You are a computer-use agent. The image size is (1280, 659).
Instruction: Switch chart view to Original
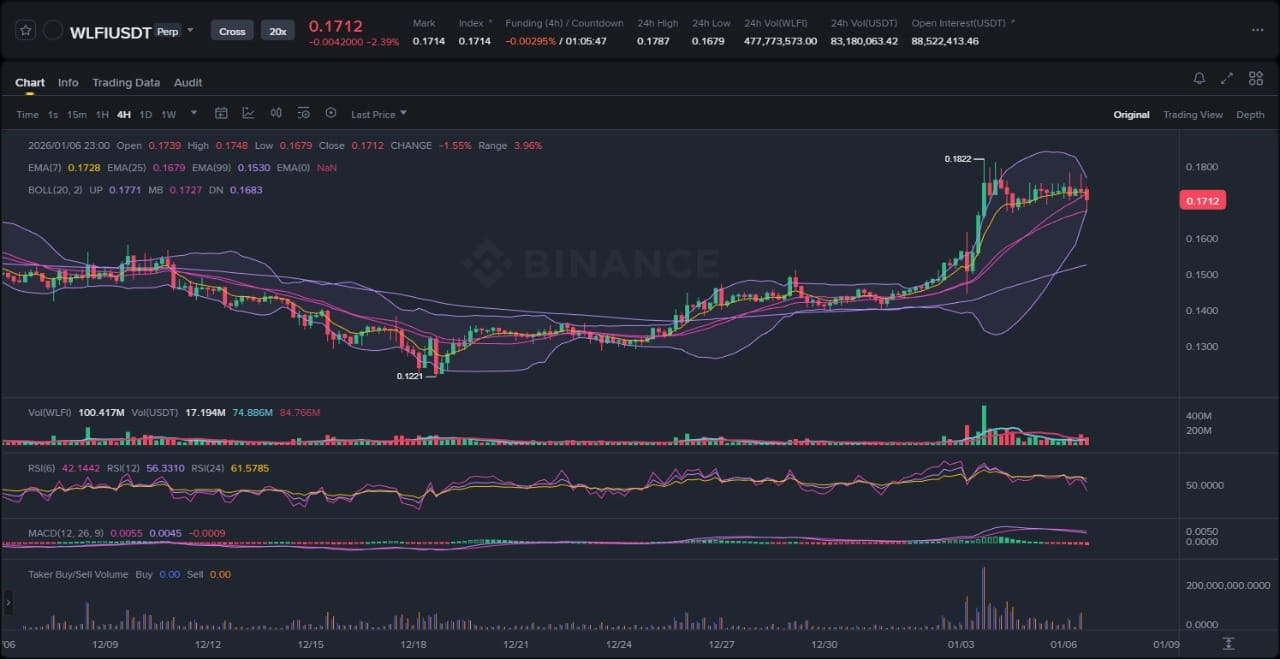(1131, 115)
